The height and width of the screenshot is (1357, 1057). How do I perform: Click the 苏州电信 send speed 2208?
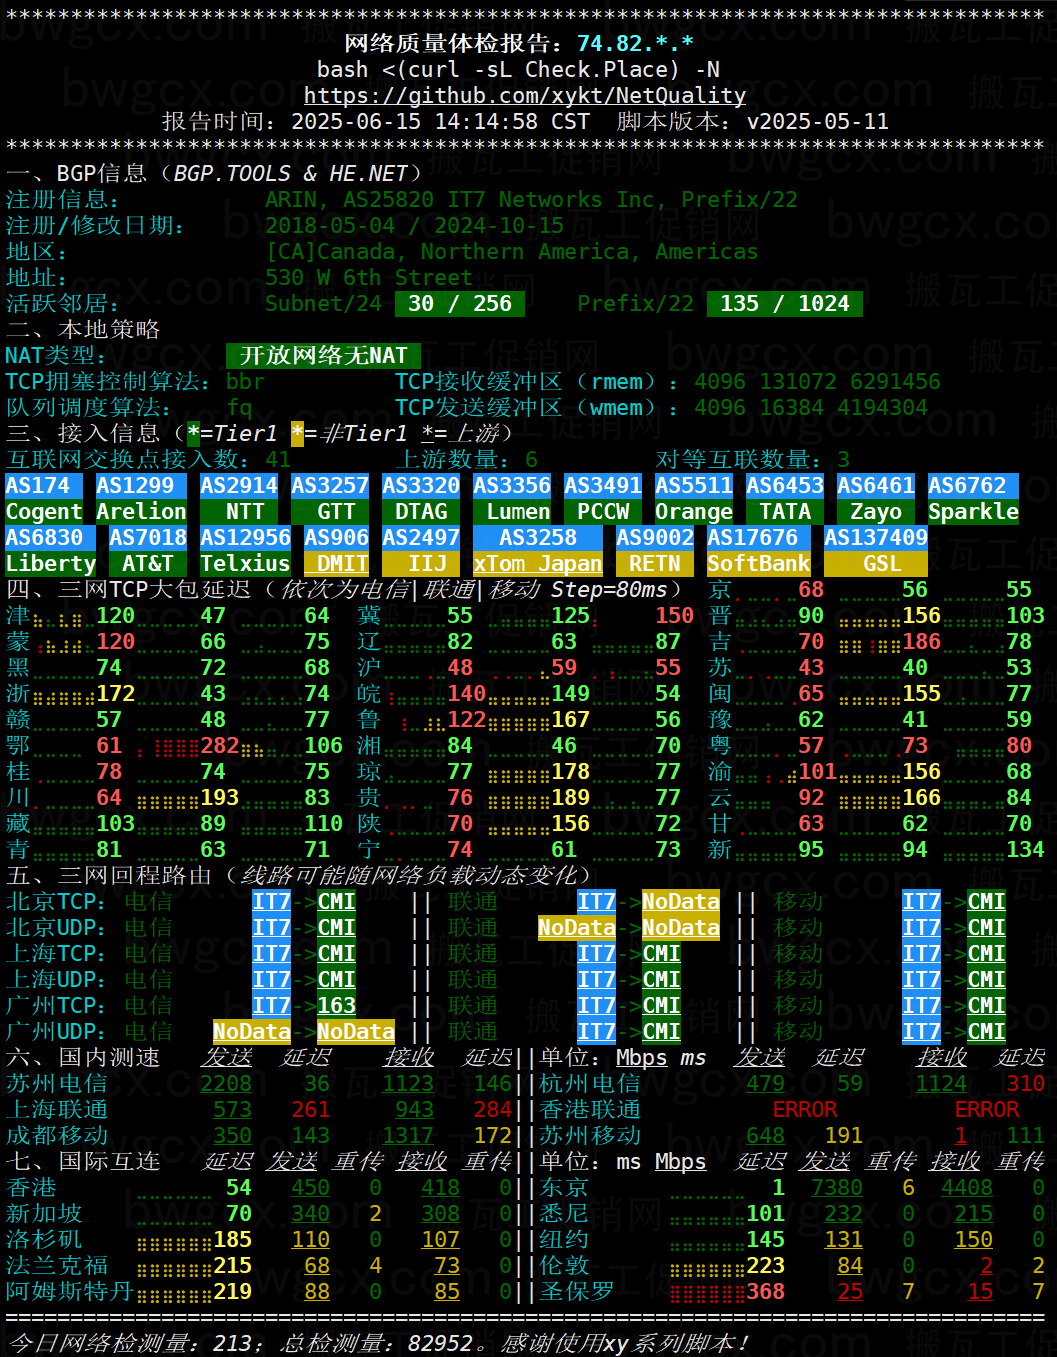point(226,1083)
